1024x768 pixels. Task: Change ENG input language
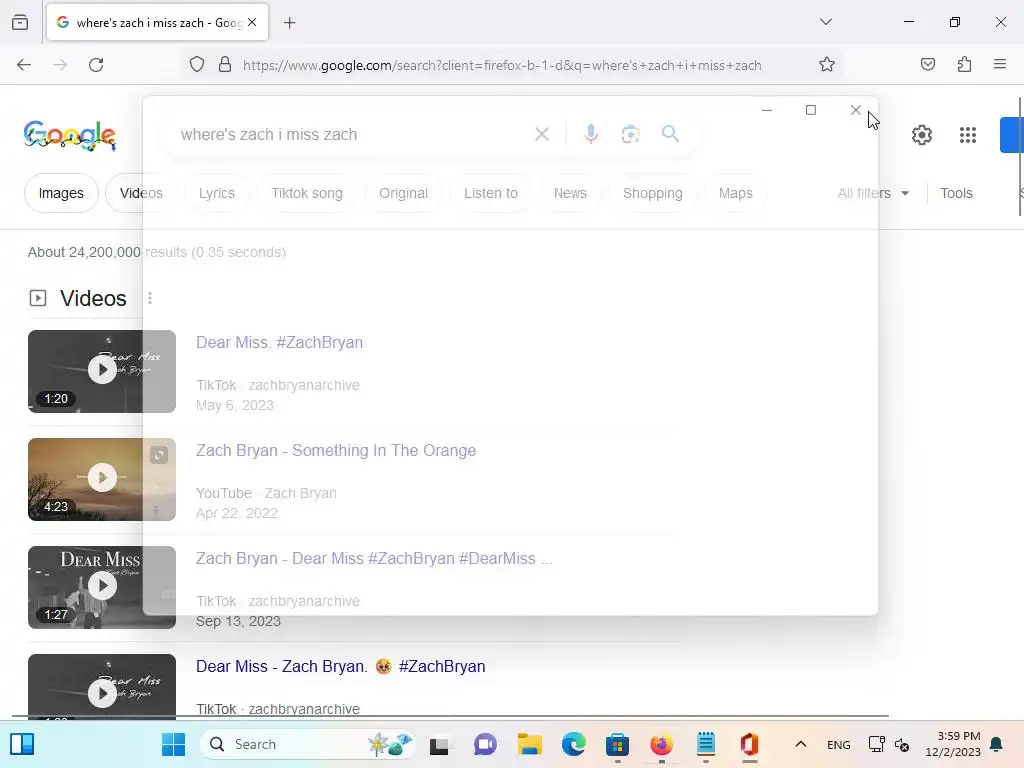tap(839, 744)
